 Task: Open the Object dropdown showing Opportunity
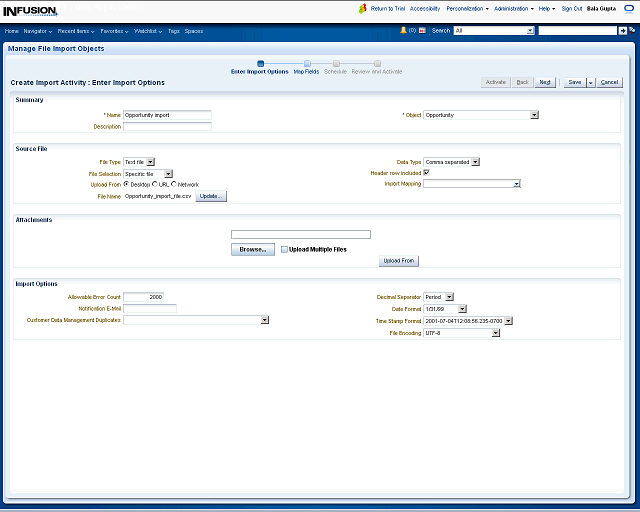[x=534, y=115]
